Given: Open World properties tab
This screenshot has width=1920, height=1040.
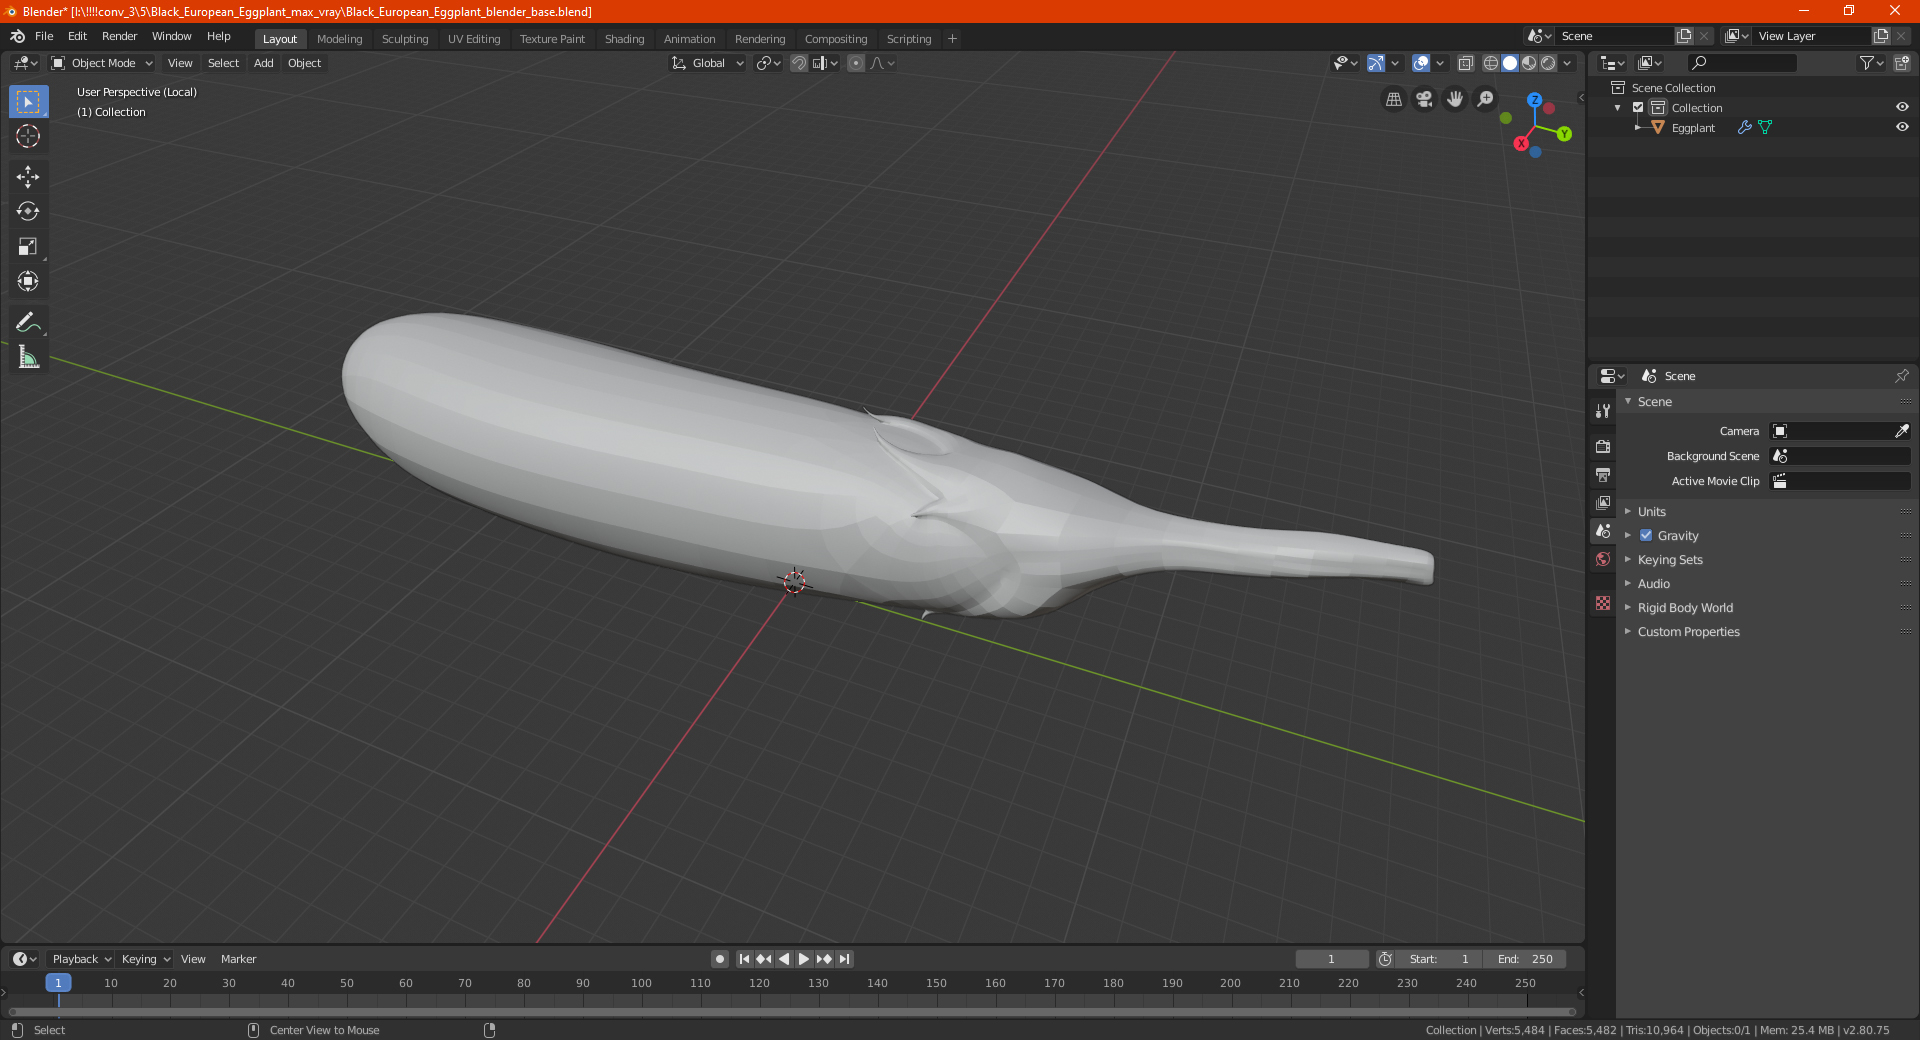Looking at the screenshot, I should tap(1603, 559).
